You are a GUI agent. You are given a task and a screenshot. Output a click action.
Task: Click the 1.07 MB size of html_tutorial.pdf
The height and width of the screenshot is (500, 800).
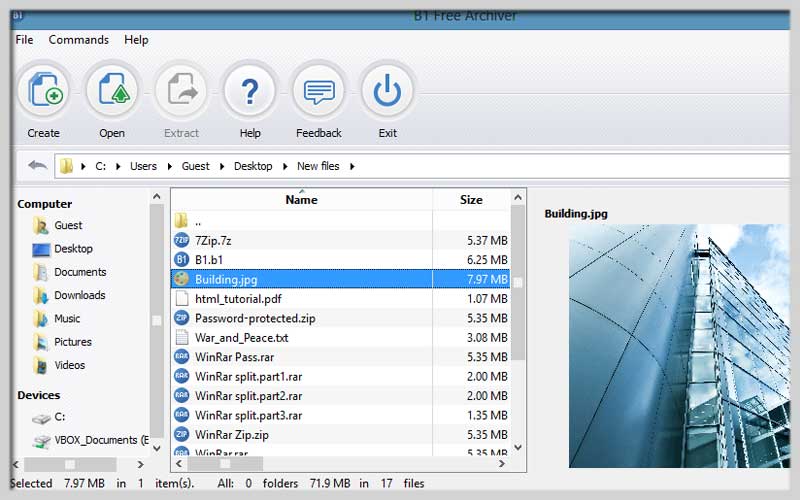click(487, 298)
